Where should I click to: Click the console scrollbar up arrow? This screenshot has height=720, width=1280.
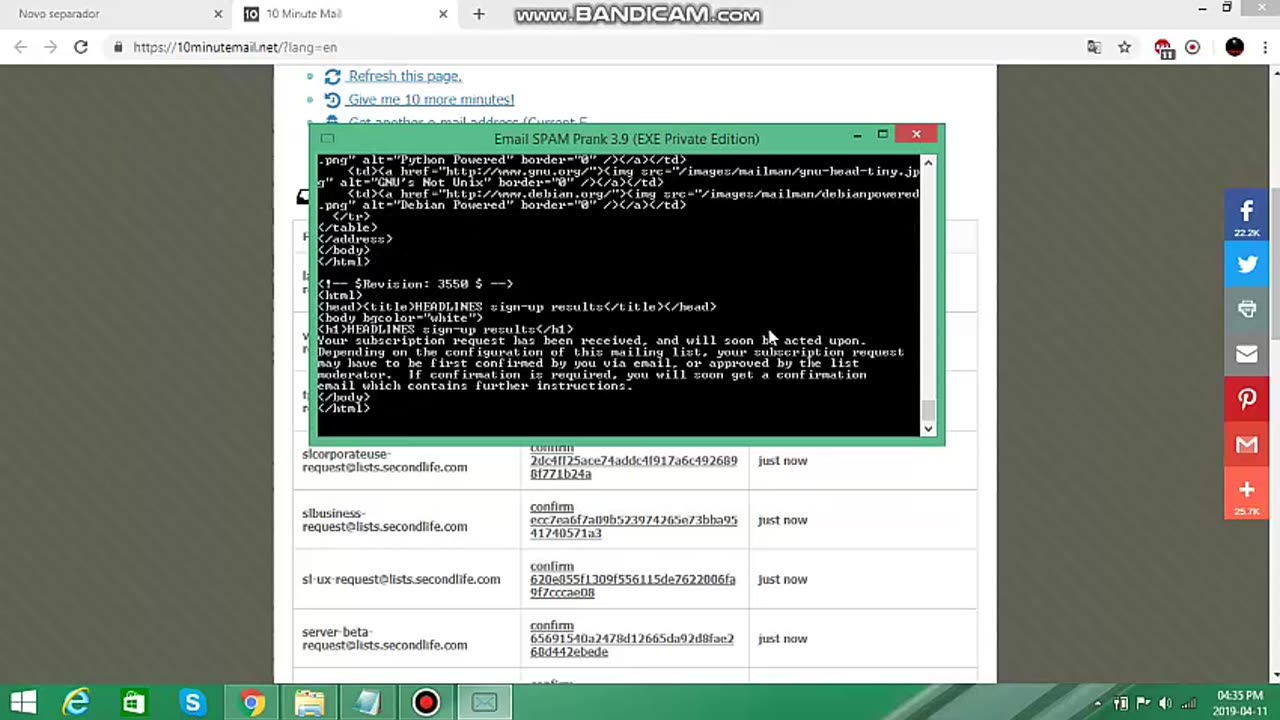click(x=928, y=163)
